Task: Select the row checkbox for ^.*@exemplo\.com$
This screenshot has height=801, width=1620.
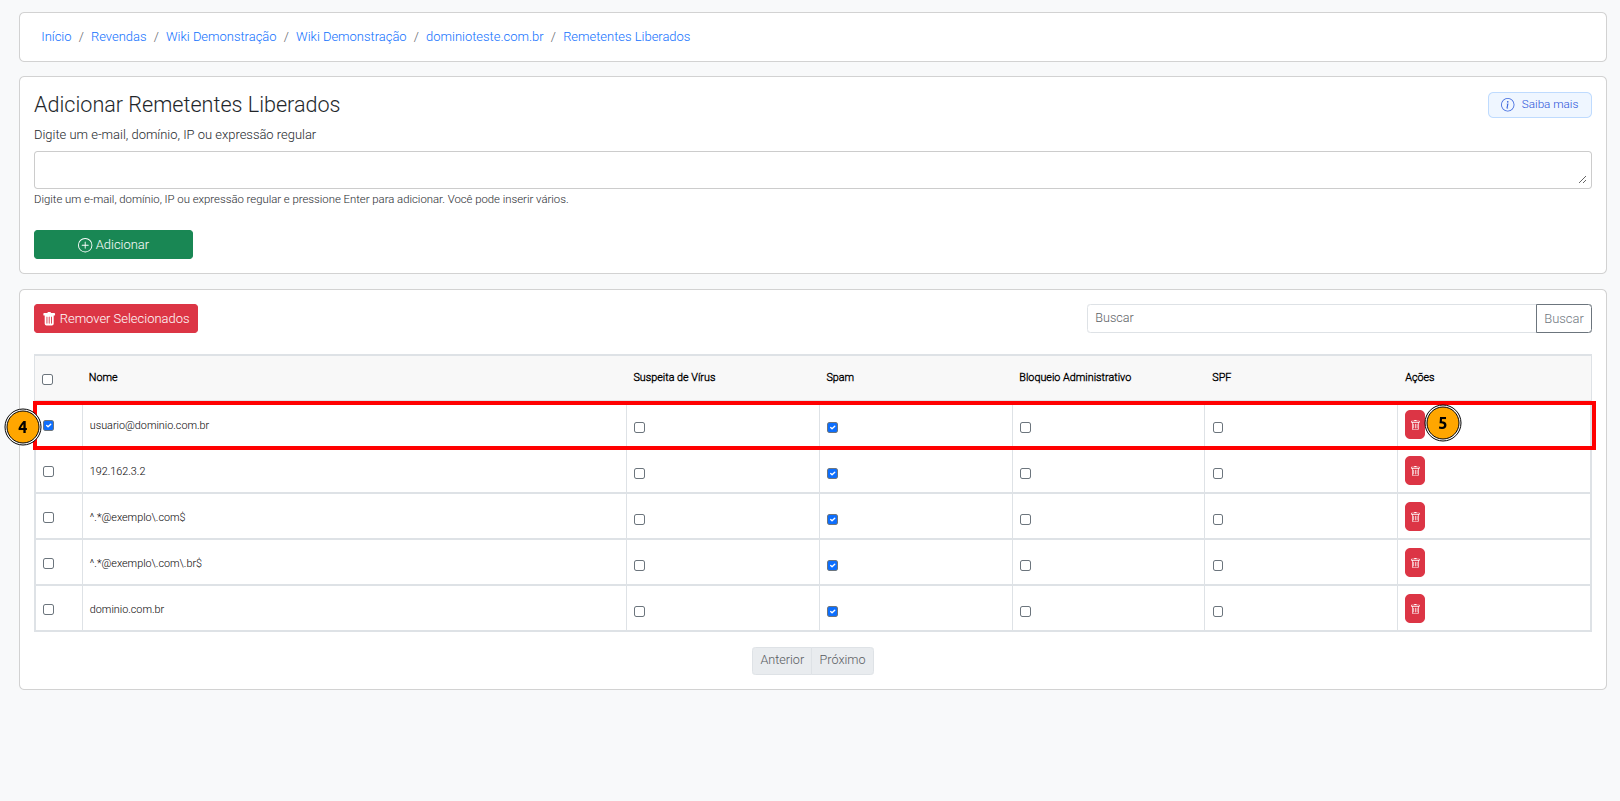Action: (48, 517)
